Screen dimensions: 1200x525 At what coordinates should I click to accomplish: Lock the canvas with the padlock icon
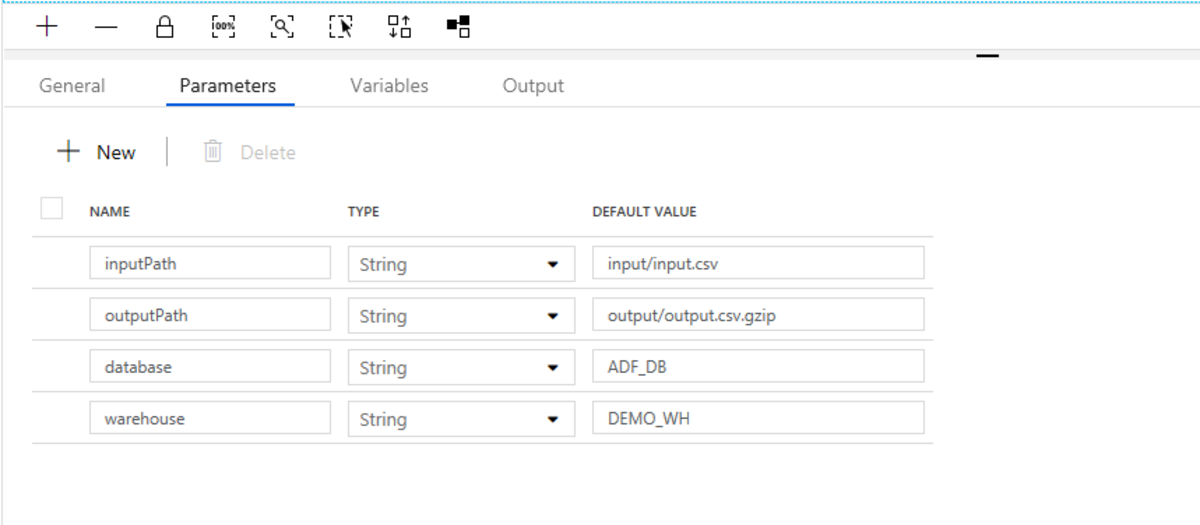[165, 27]
